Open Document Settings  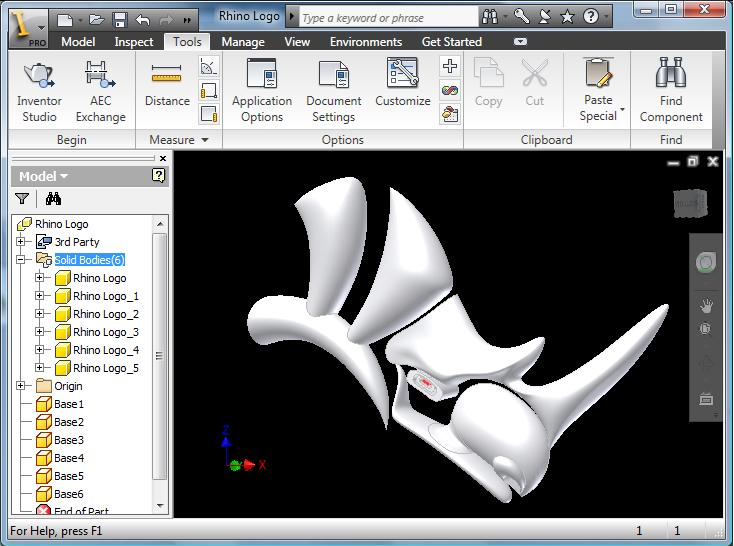(x=333, y=91)
